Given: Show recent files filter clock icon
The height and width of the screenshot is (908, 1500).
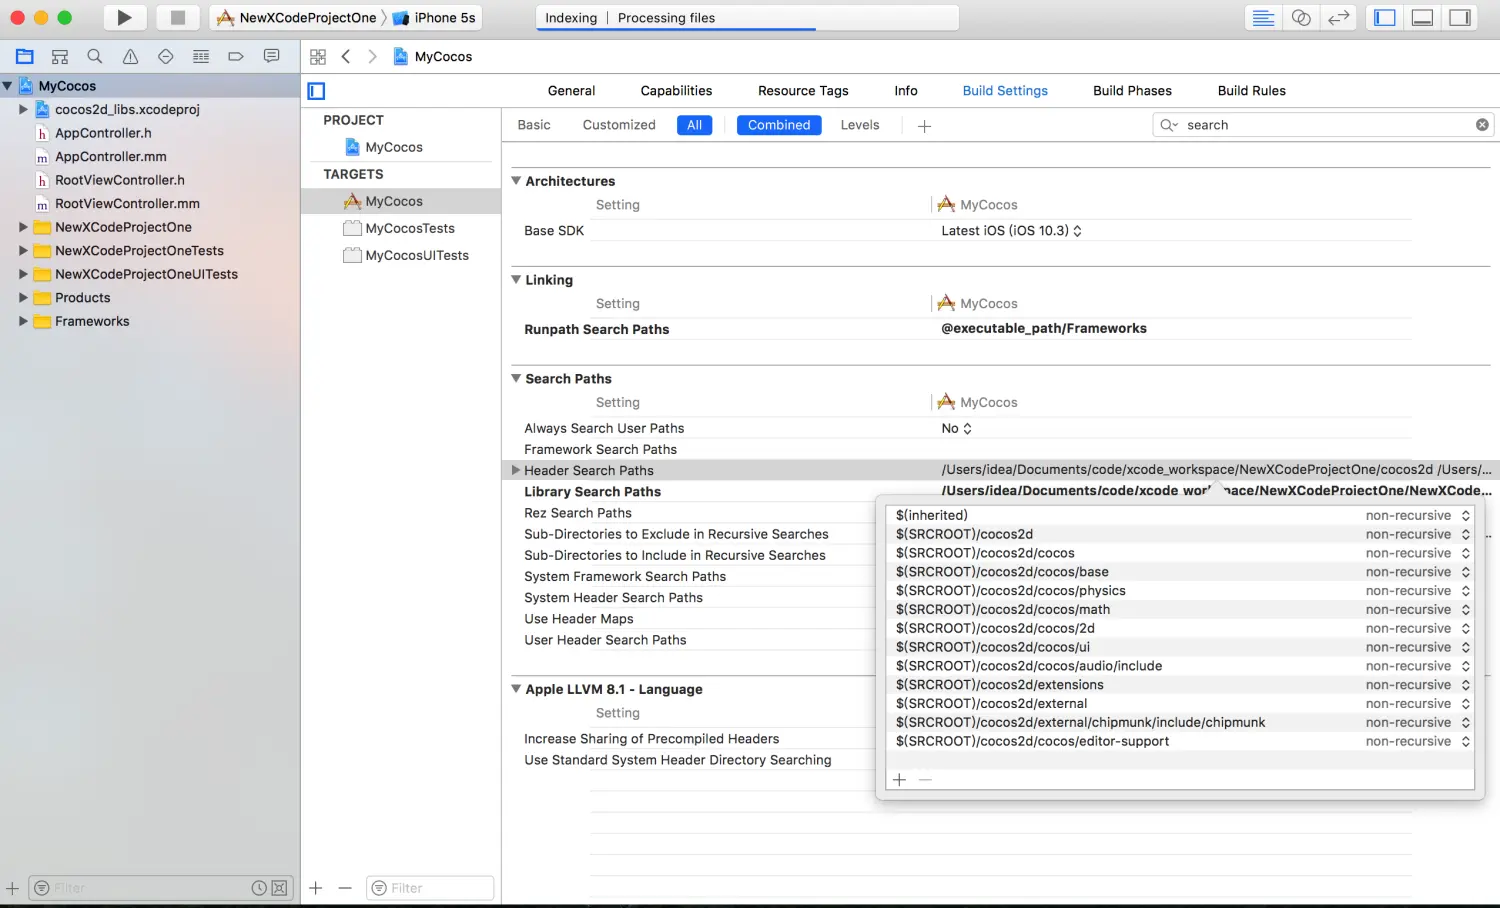Looking at the screenshot, I should [259, 888].
